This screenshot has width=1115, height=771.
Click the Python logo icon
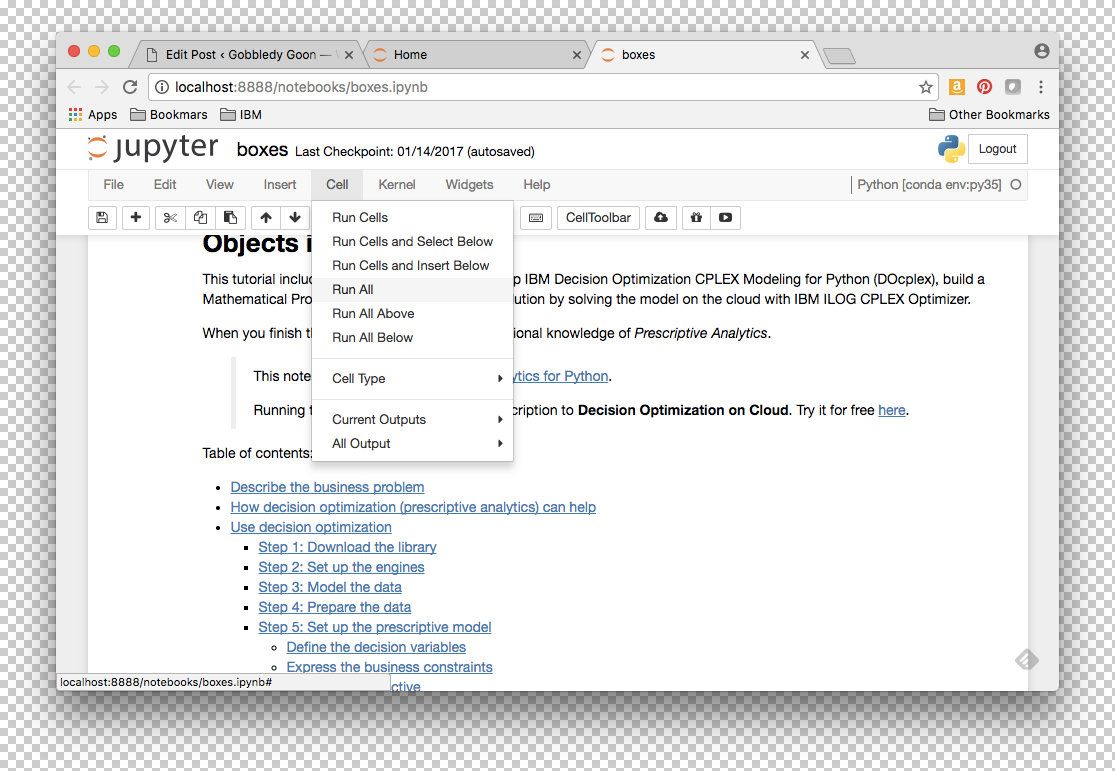tap(951, 149)
